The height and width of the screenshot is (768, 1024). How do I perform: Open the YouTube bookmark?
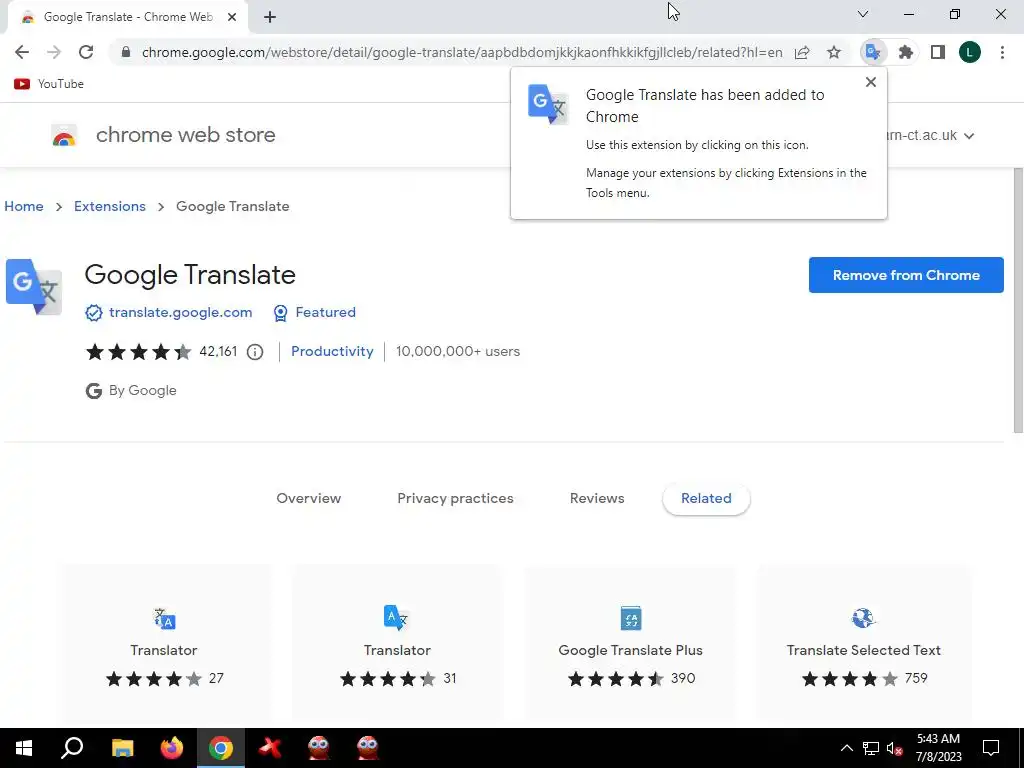coord(49,84)
